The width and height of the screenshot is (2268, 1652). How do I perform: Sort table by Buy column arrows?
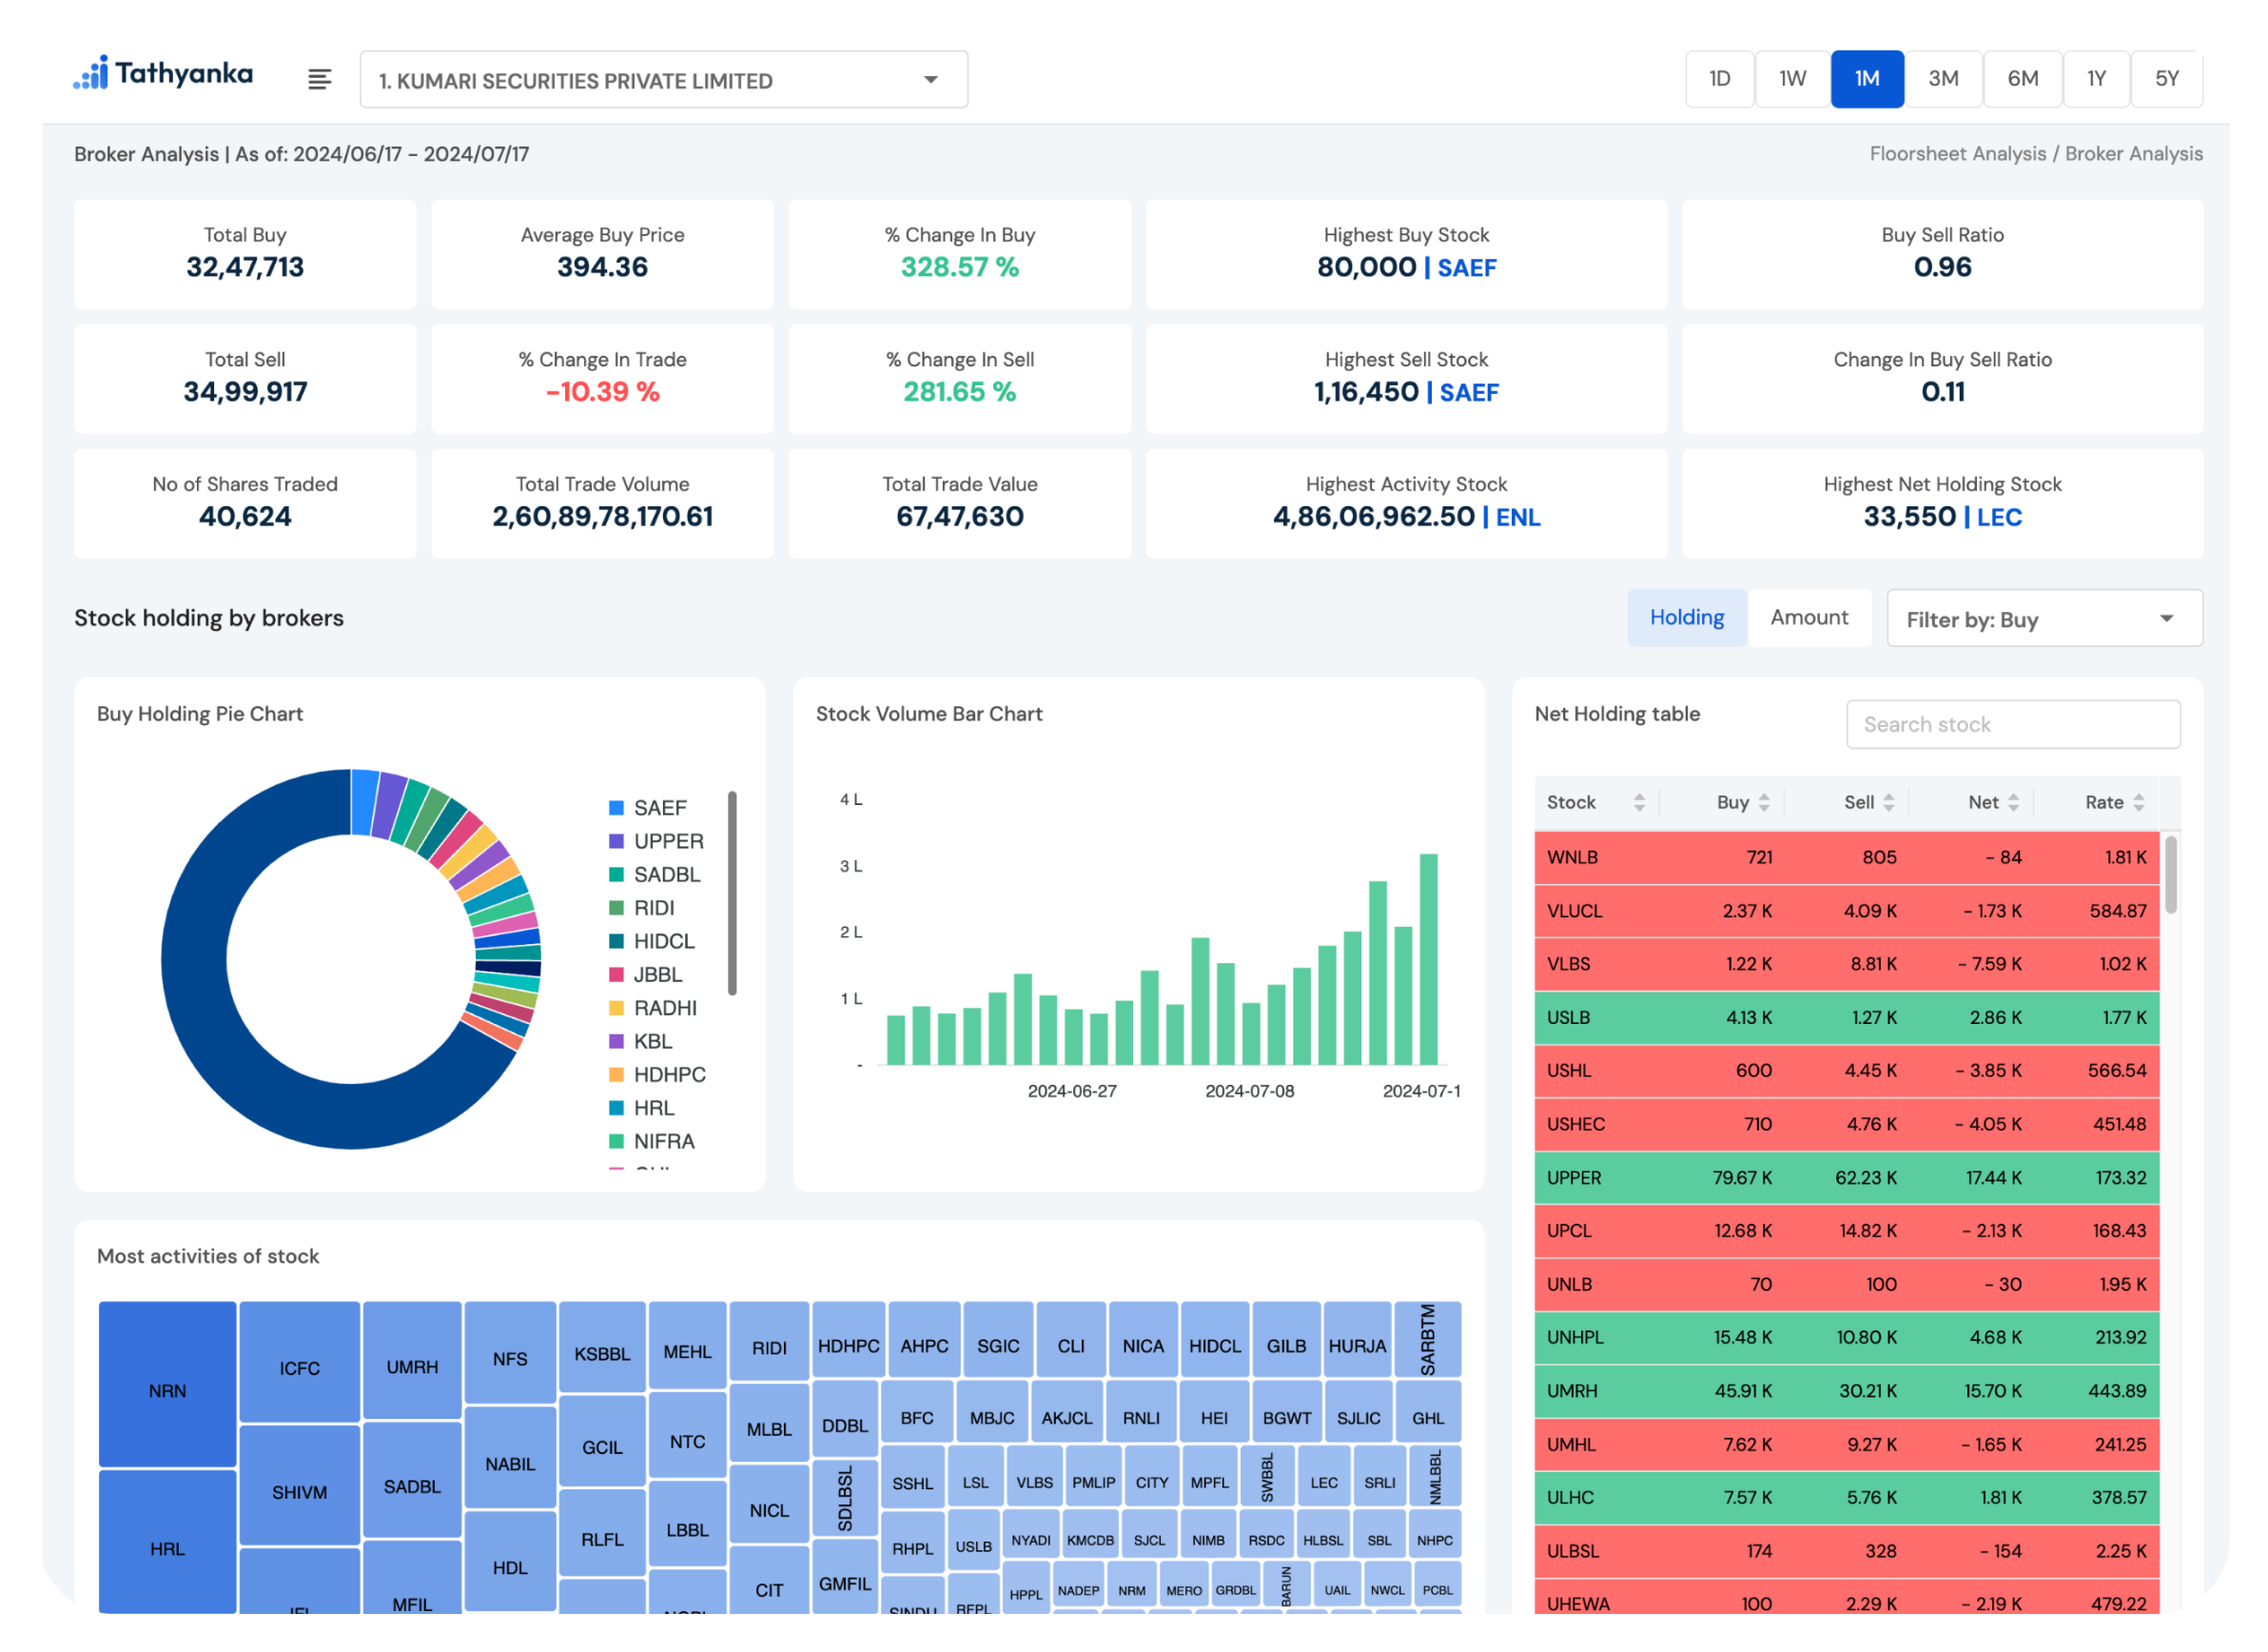(1764, 802)
